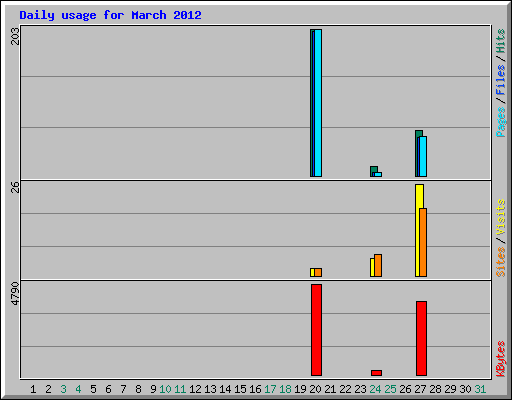
Task: Click day 28 on the x-axis
Action: (435, 389)
